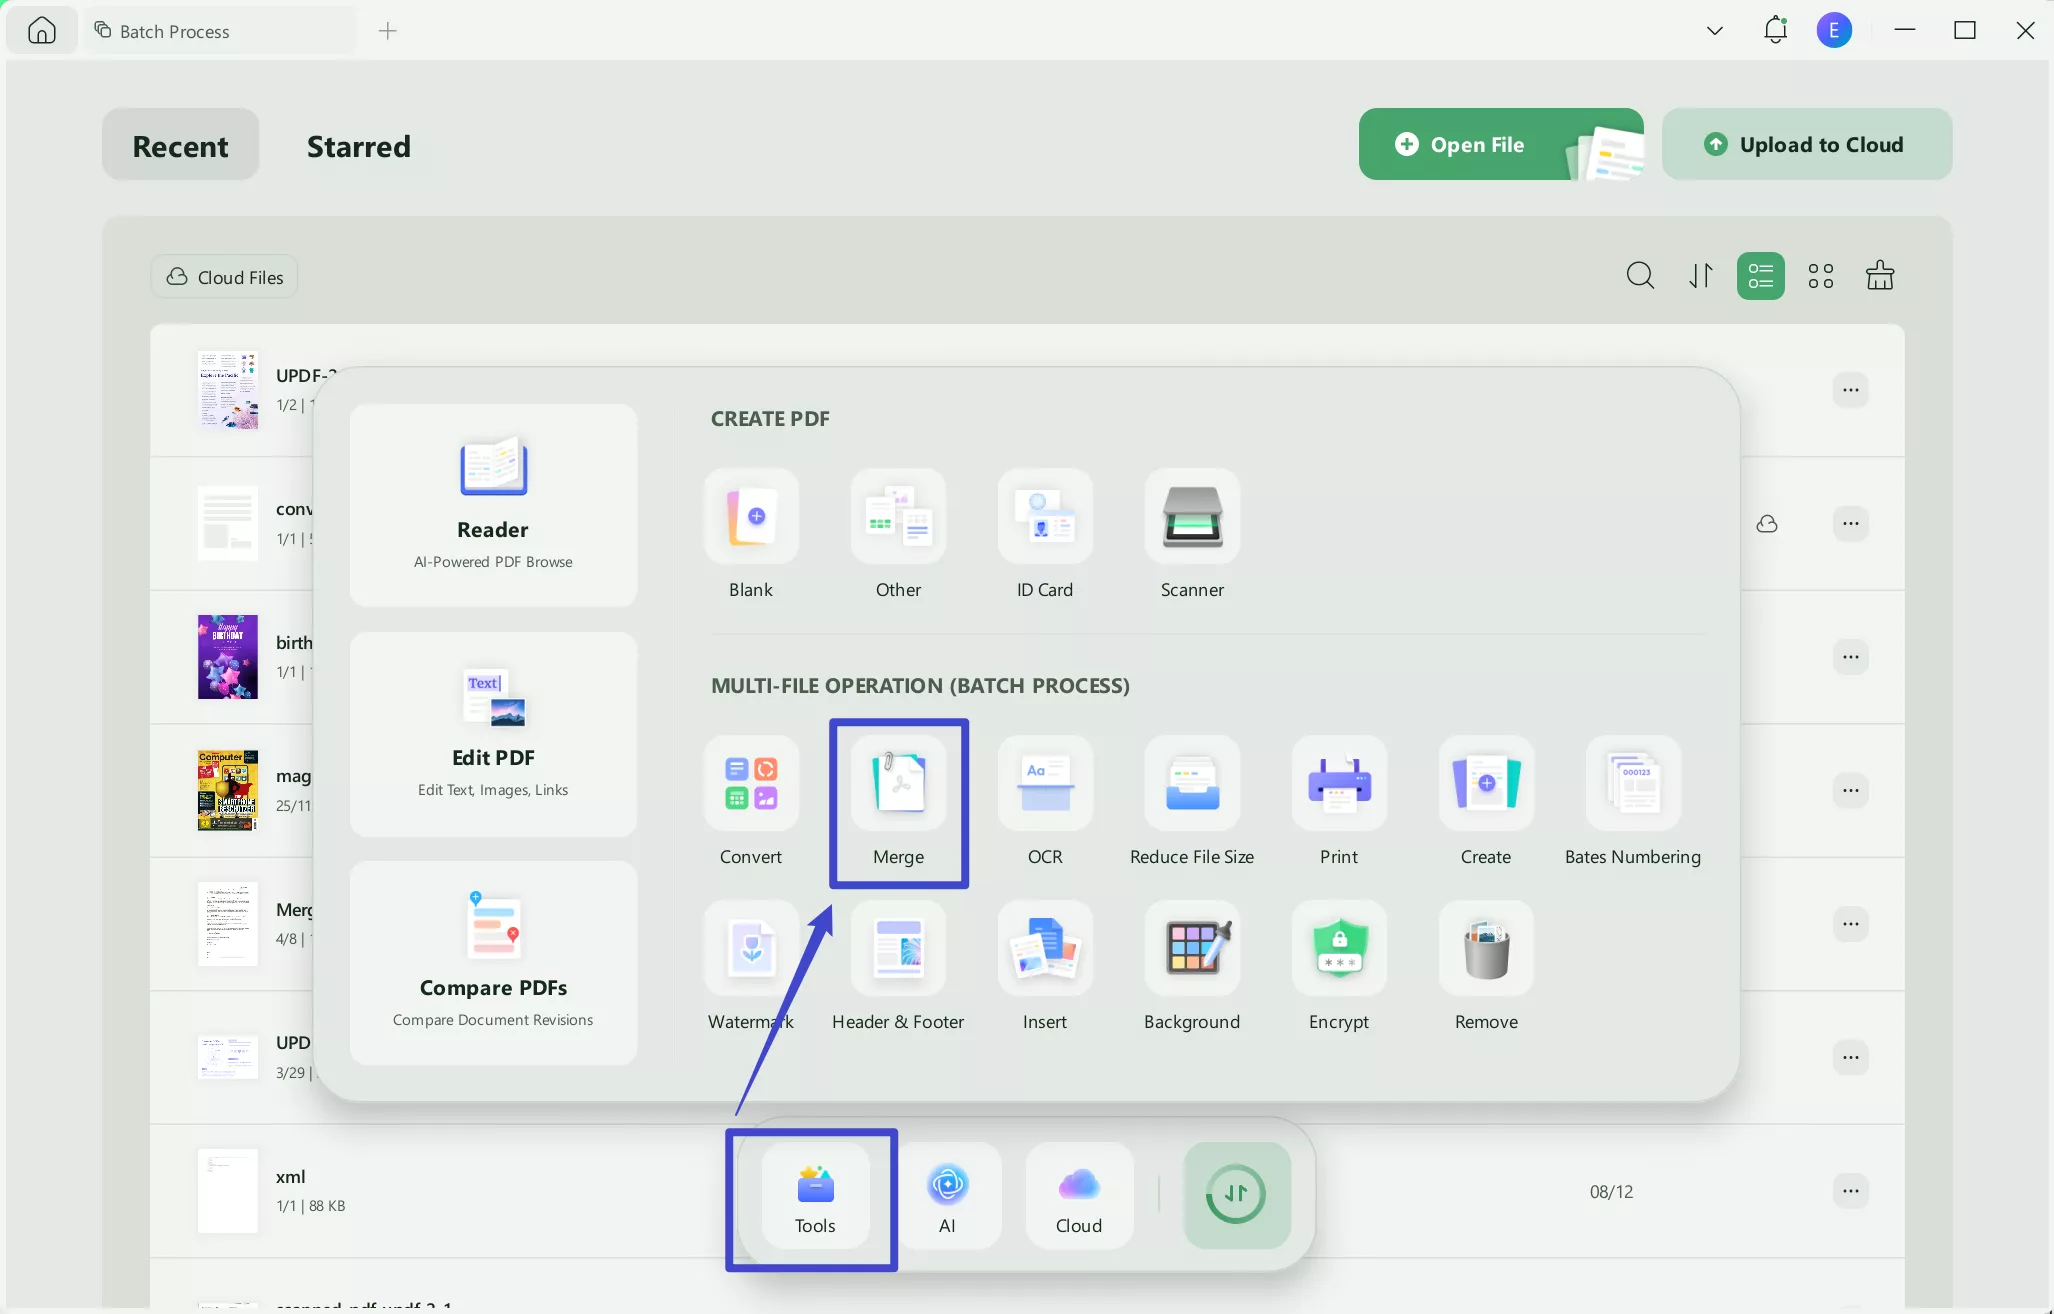
Task: Select the Header & Footer tool
Action: [897, 965]
